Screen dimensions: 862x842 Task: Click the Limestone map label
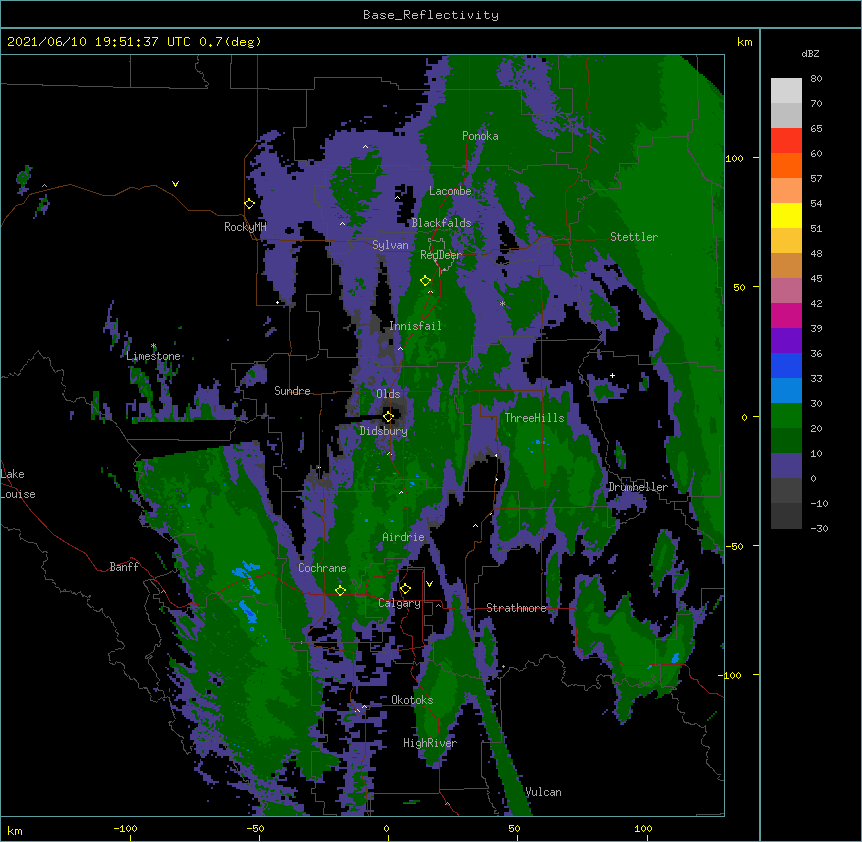coord(153,356)
